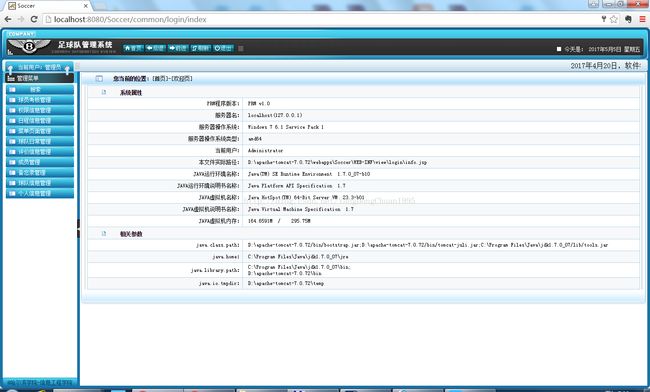Click the 退出 logout toolbar button
This screenshot has height=392, width=650.
tap(223, 48)
